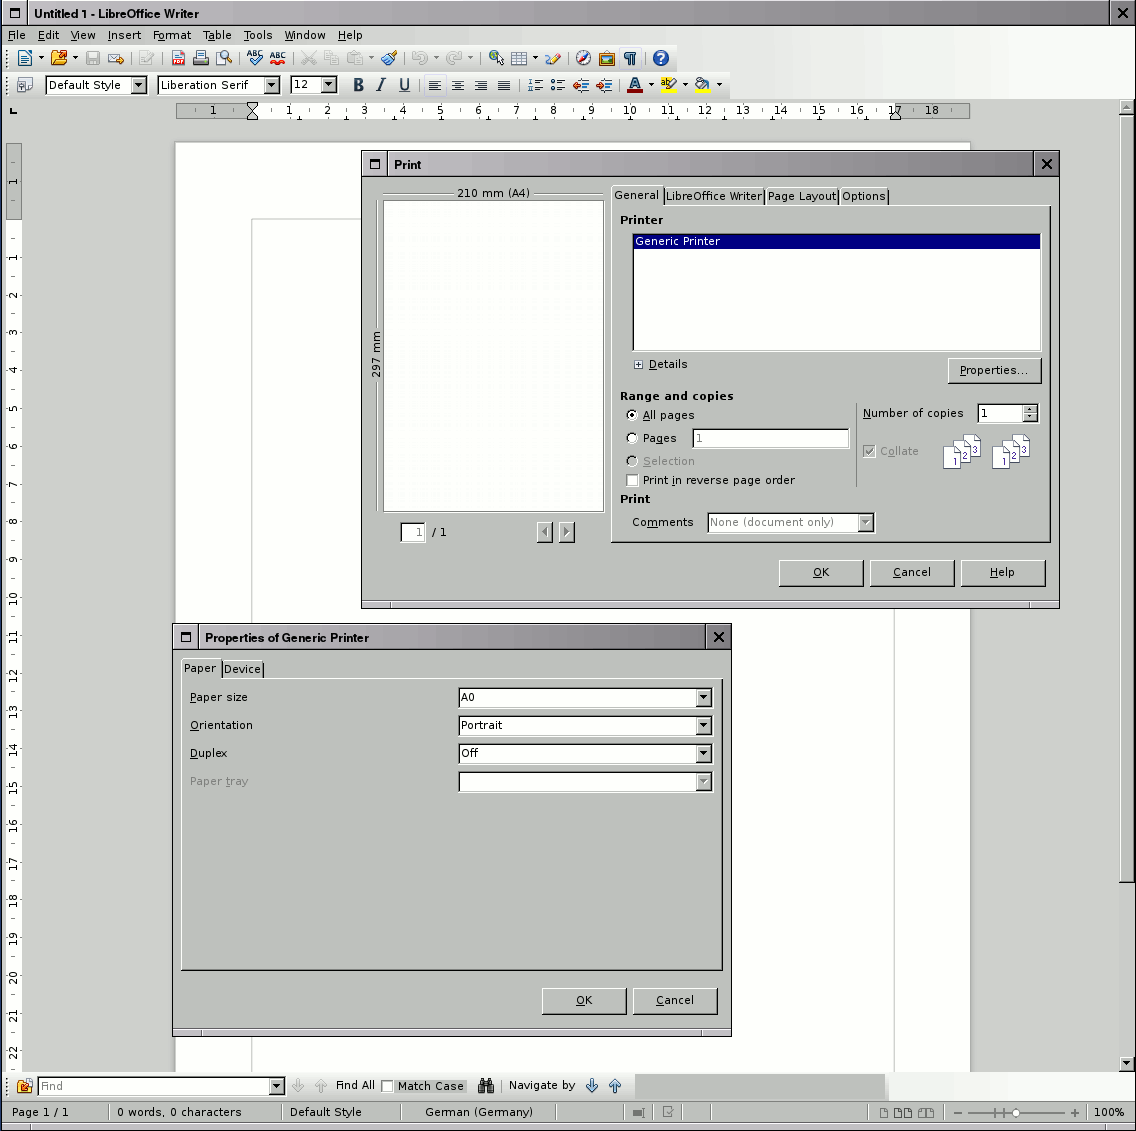Image resolution: width=1136 pixels, height=1131 pixels.
Task: Open Page Preview icon in toolbar
Action: pyautogui.click(x=224, y=58)
